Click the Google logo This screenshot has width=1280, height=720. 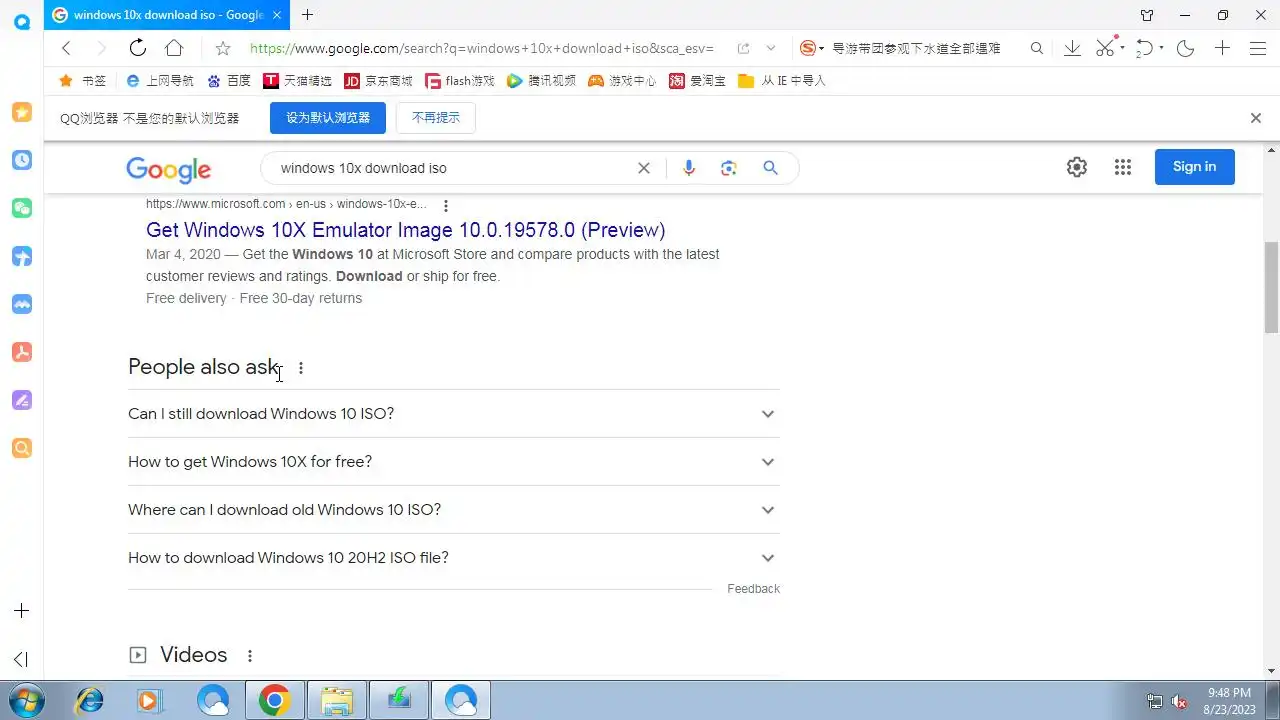[x=168, y=169]
